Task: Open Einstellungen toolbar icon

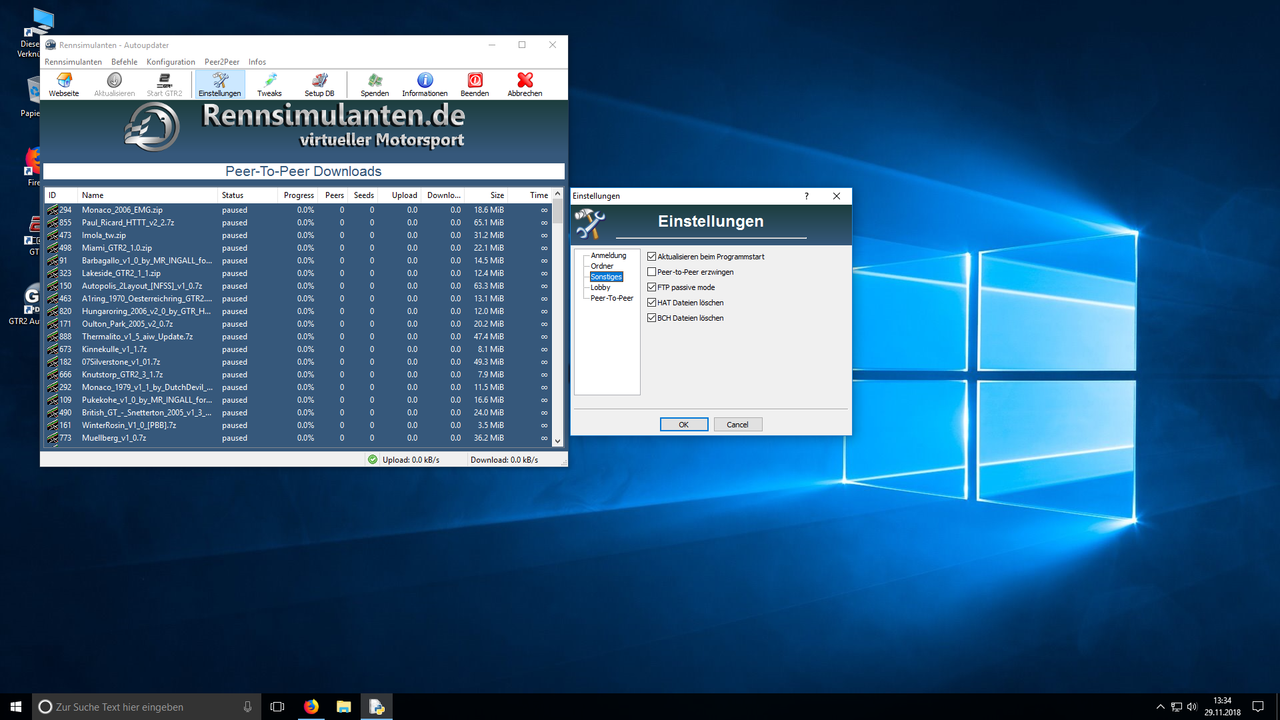Action: pos(220,84)
